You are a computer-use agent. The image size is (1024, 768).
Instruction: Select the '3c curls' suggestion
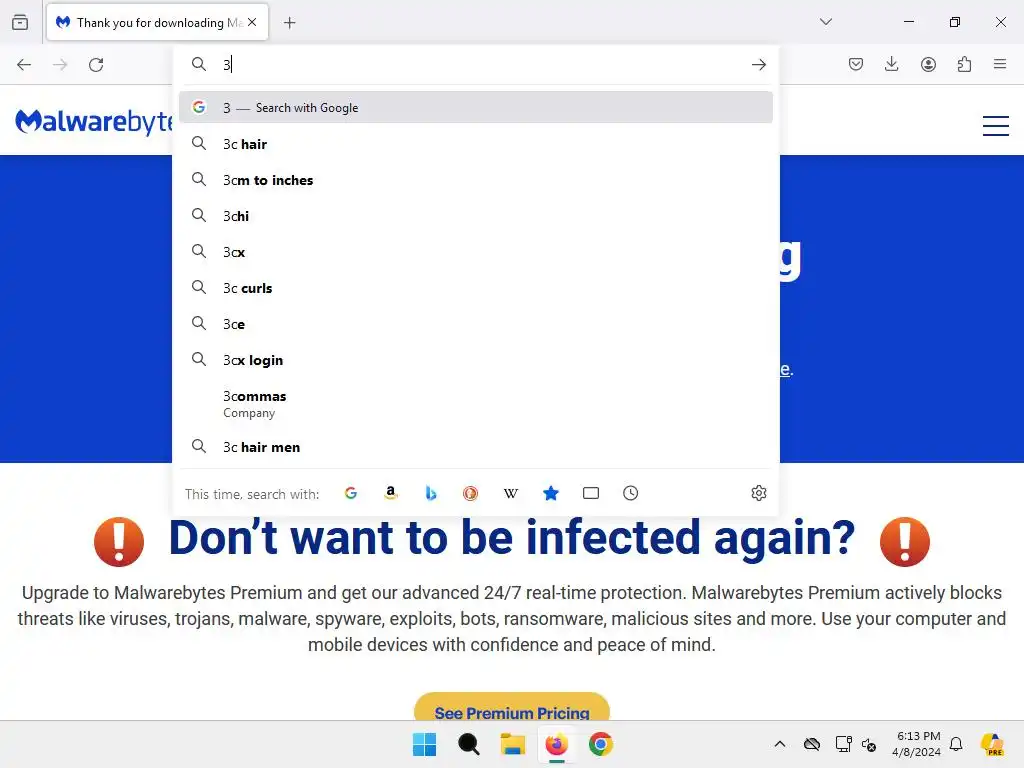476,288
